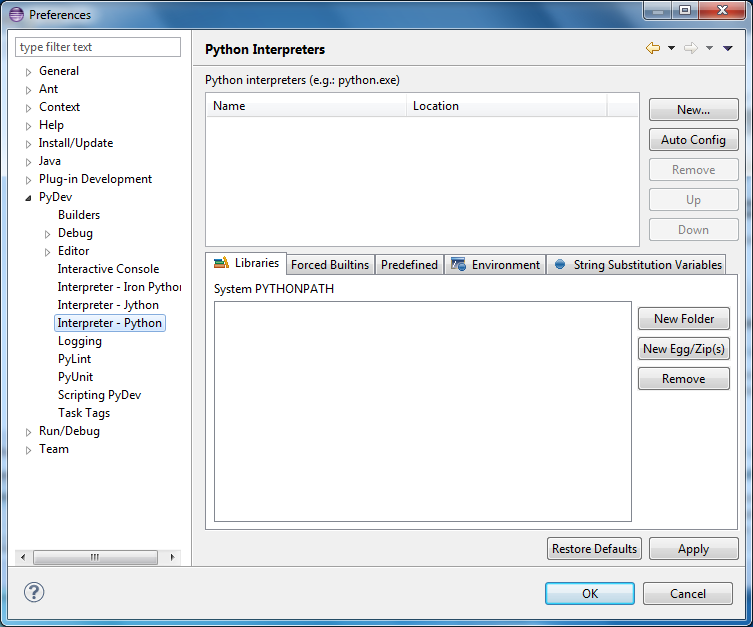Click the New Egg/Zip(s) button

(684, 349)
